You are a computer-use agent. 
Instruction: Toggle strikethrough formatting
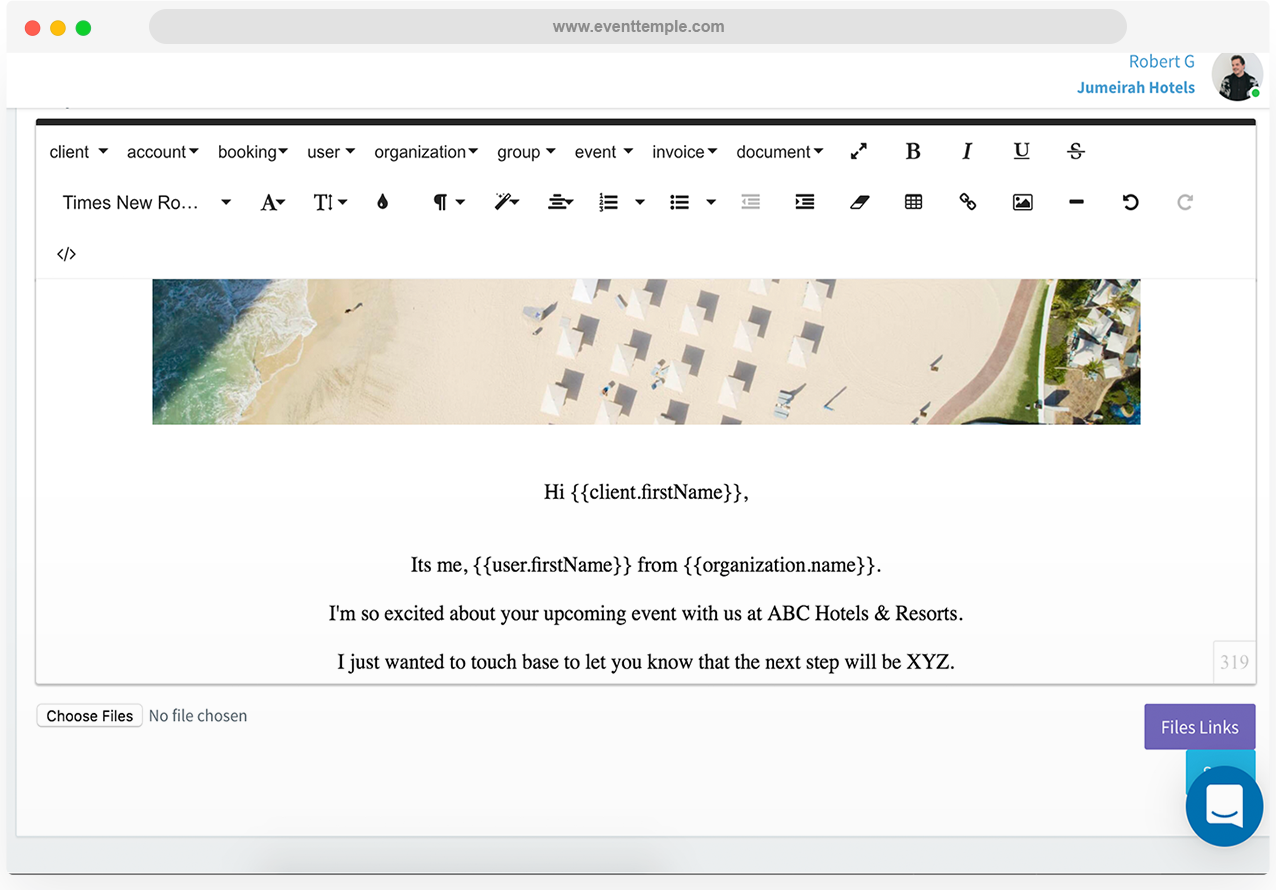click(x=1076, y=151)
